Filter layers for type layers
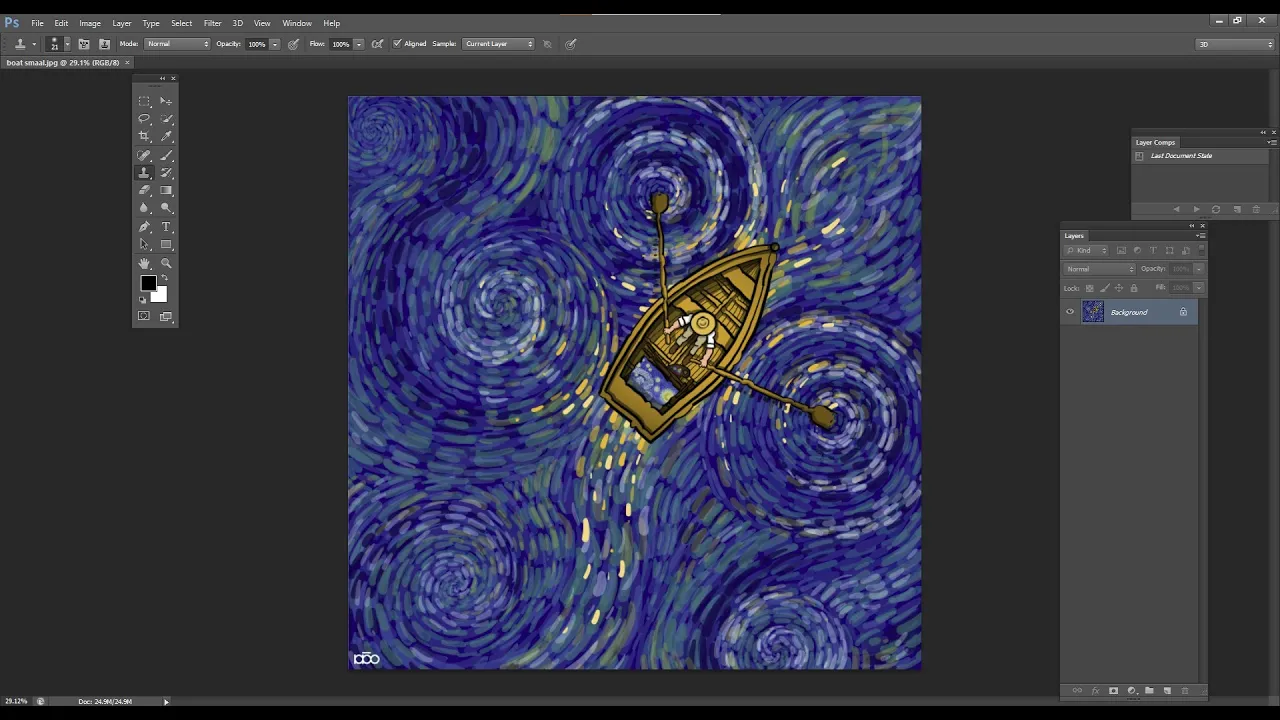 (1153, 251)
